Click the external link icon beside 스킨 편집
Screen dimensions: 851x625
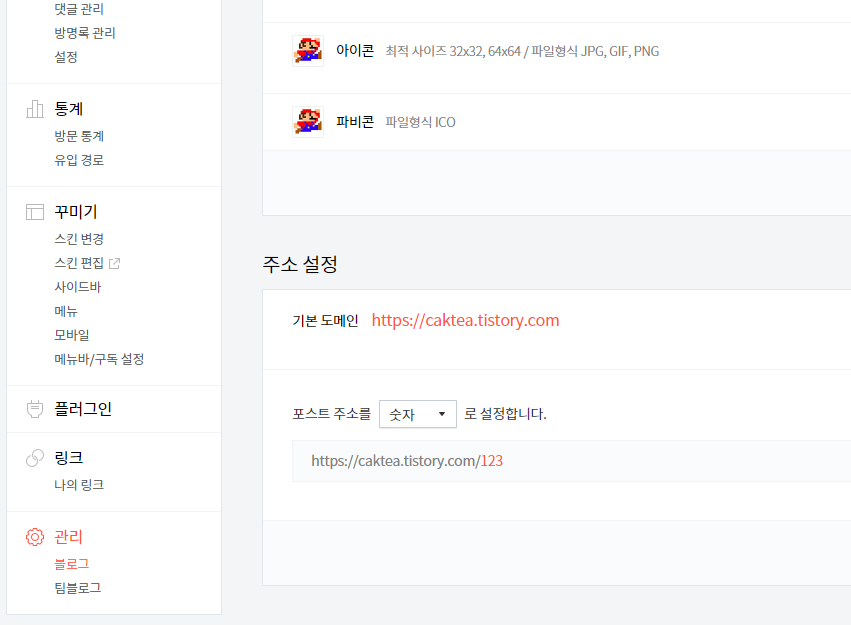pos(115,263)
